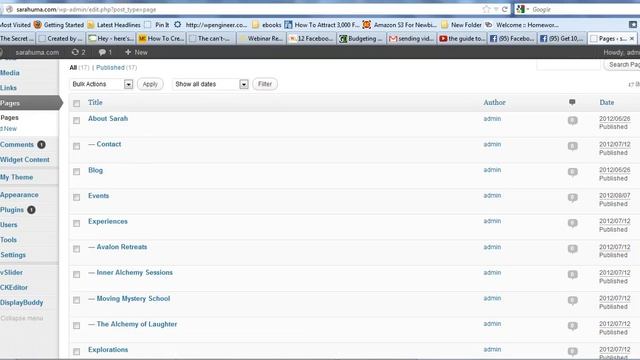Check the box for the Contact page

pyautogui.click(x=76, y=146)
